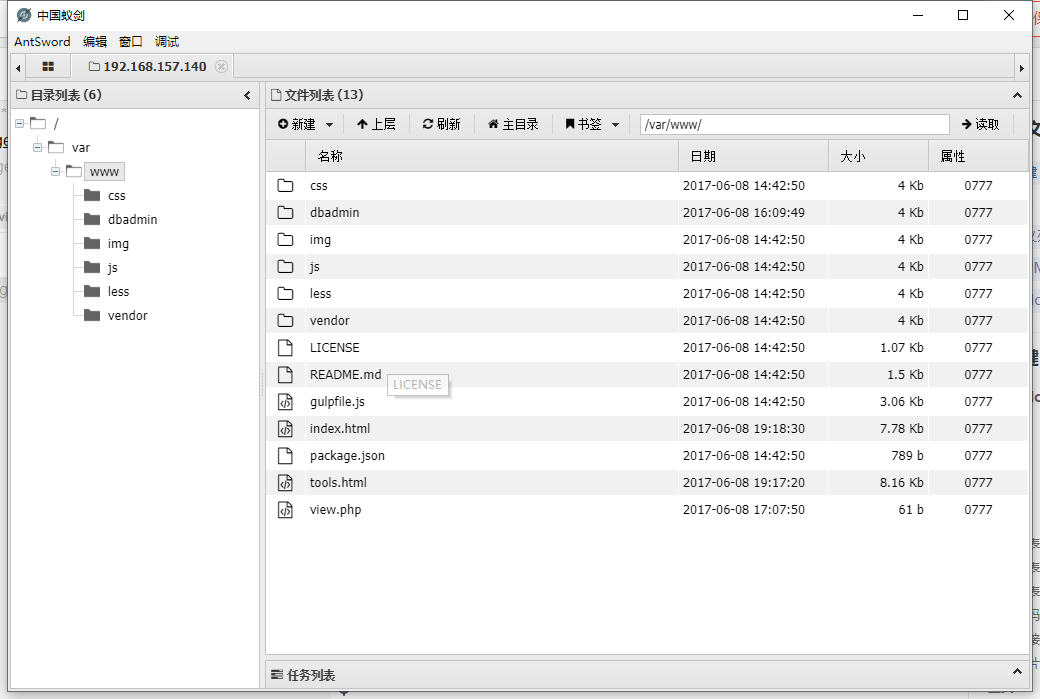Select the vendor folder in the directory tree
The width and height of the screenshot is (1040, 699).
pyautogui.click(x=127, y=316)
